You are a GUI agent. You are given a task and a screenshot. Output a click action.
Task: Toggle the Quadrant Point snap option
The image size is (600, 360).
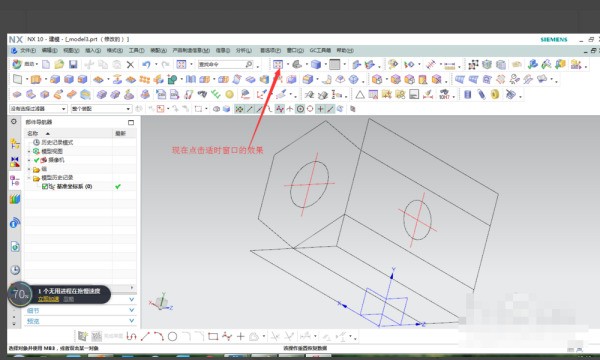click(x=310, y=109)
